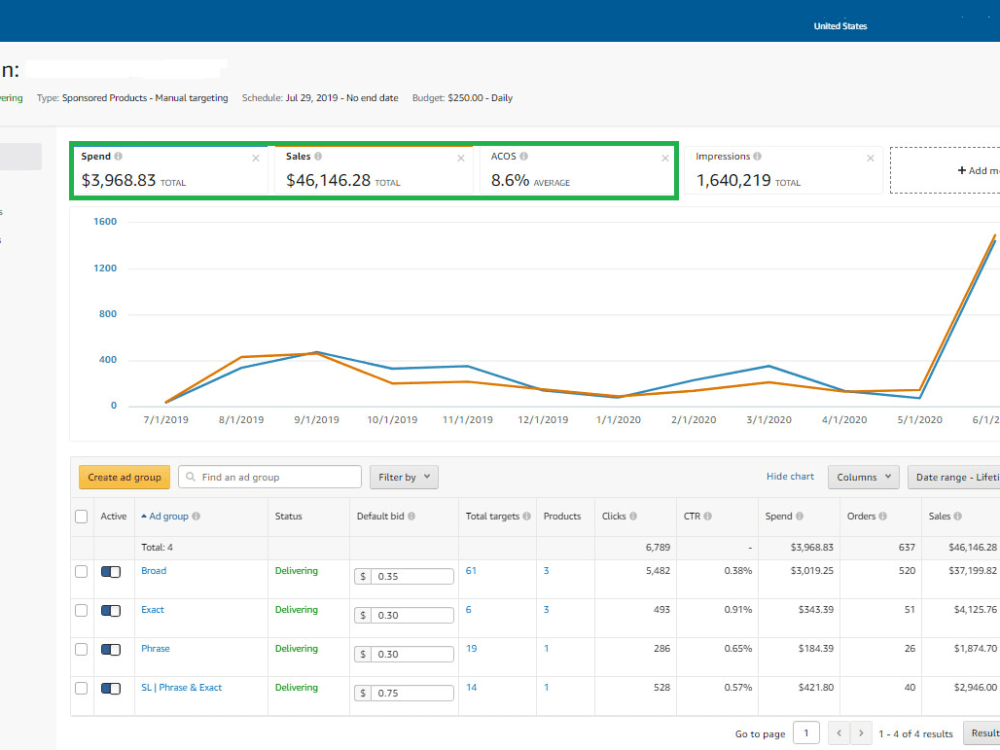Click the Delivering status for Broad
Image resolution: width=1000 pixels, height=750 pixels.
296,571
